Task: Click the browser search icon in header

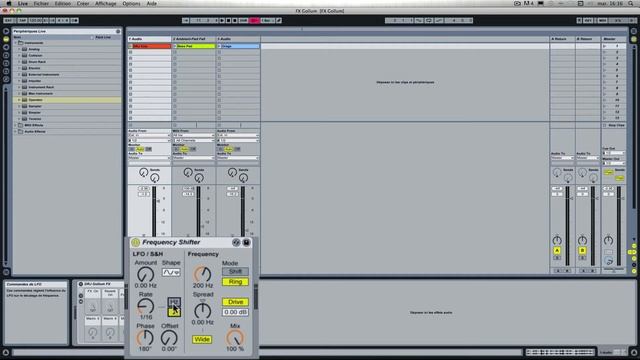Action: [x=118, y=31]
